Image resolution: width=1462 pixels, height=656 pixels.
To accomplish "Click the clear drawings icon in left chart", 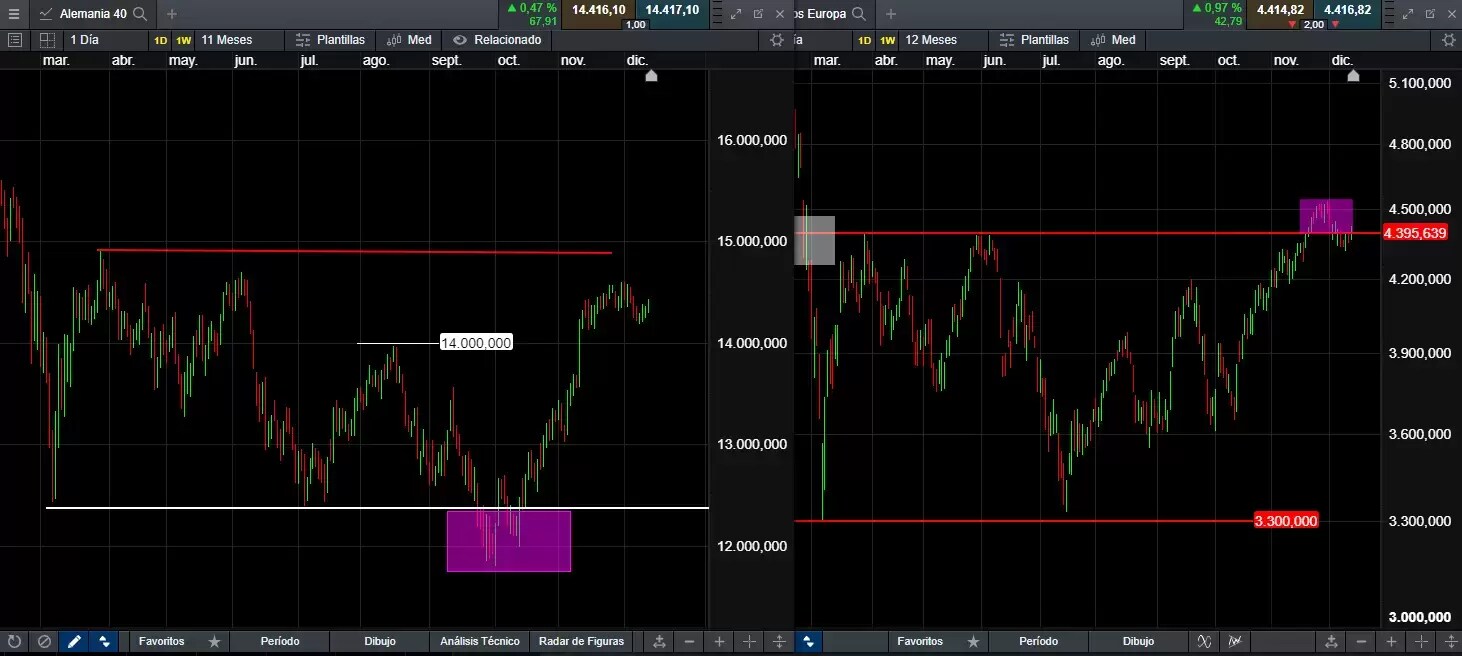I will point(44,641).
